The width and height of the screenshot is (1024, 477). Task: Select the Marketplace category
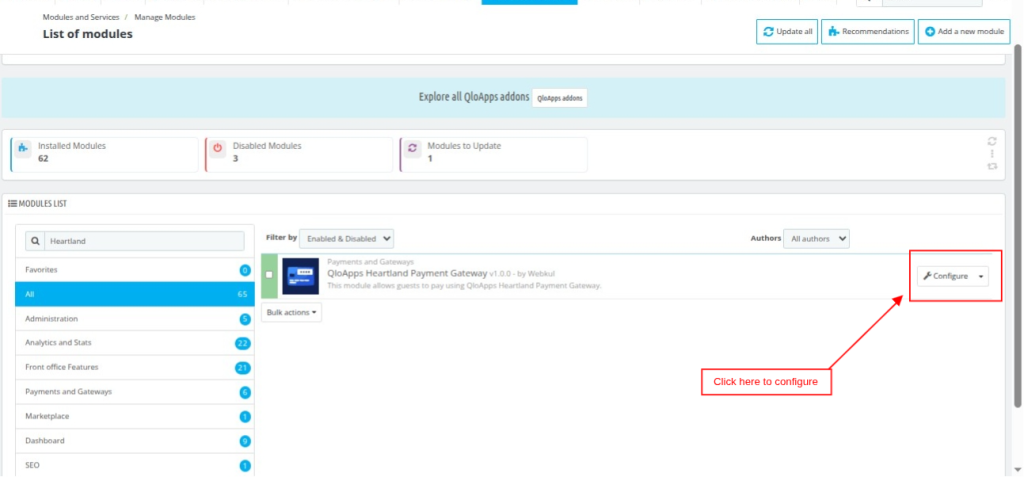click(x=135, y=416)
